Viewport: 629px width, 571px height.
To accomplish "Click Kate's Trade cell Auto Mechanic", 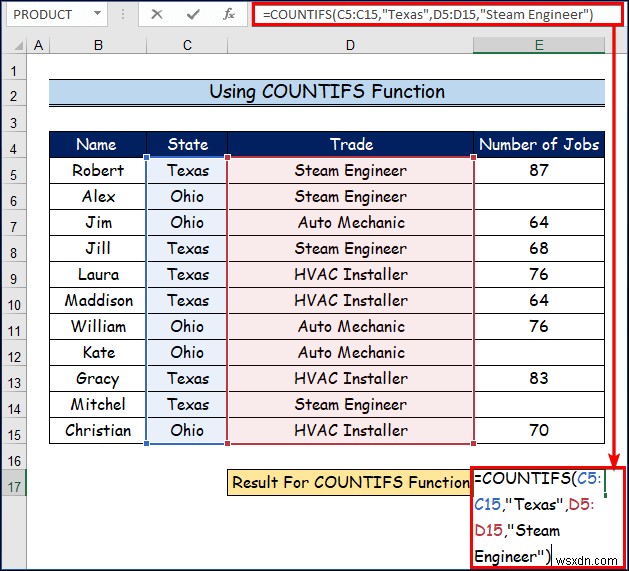I will click(351, 352).
